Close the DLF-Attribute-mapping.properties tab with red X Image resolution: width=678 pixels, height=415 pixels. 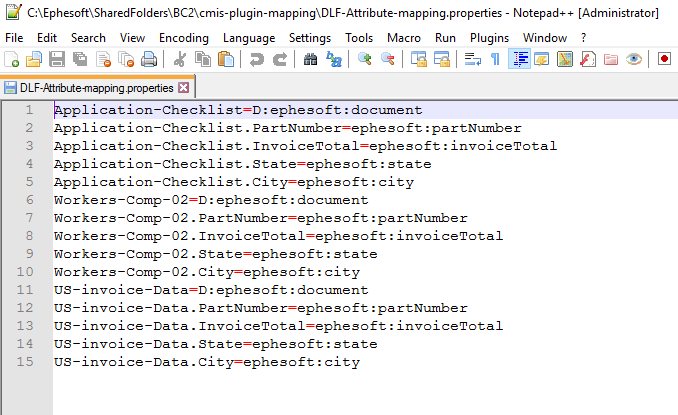tap(184, 88)
